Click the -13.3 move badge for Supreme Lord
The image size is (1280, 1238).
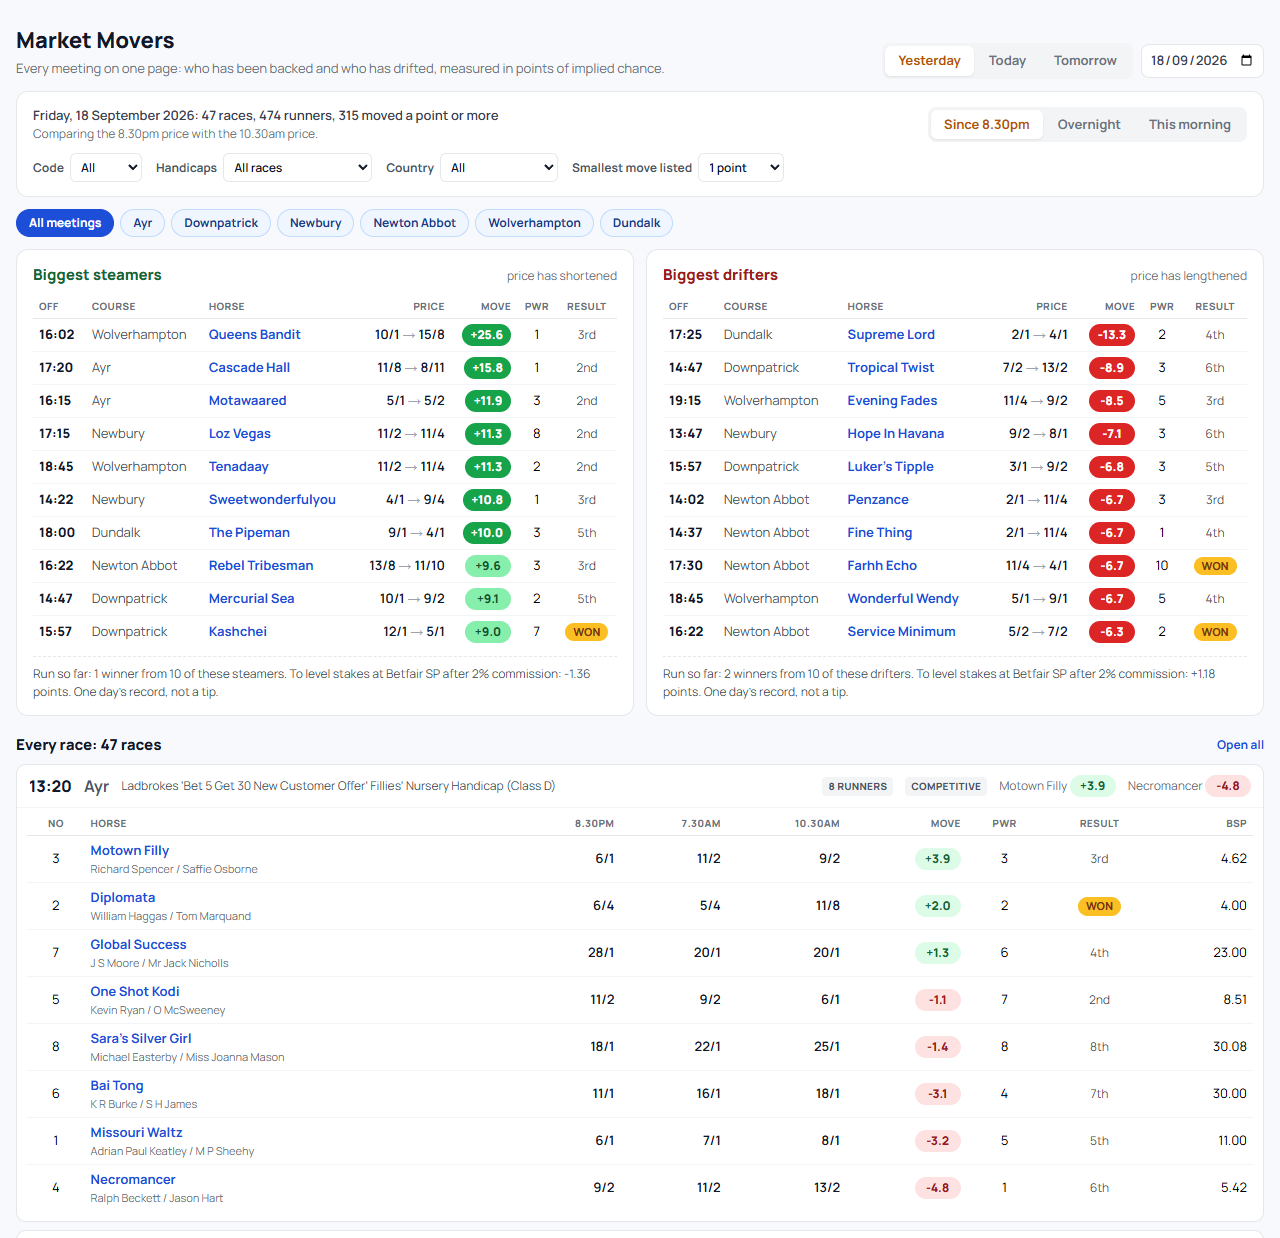(x=1112, y=335)
